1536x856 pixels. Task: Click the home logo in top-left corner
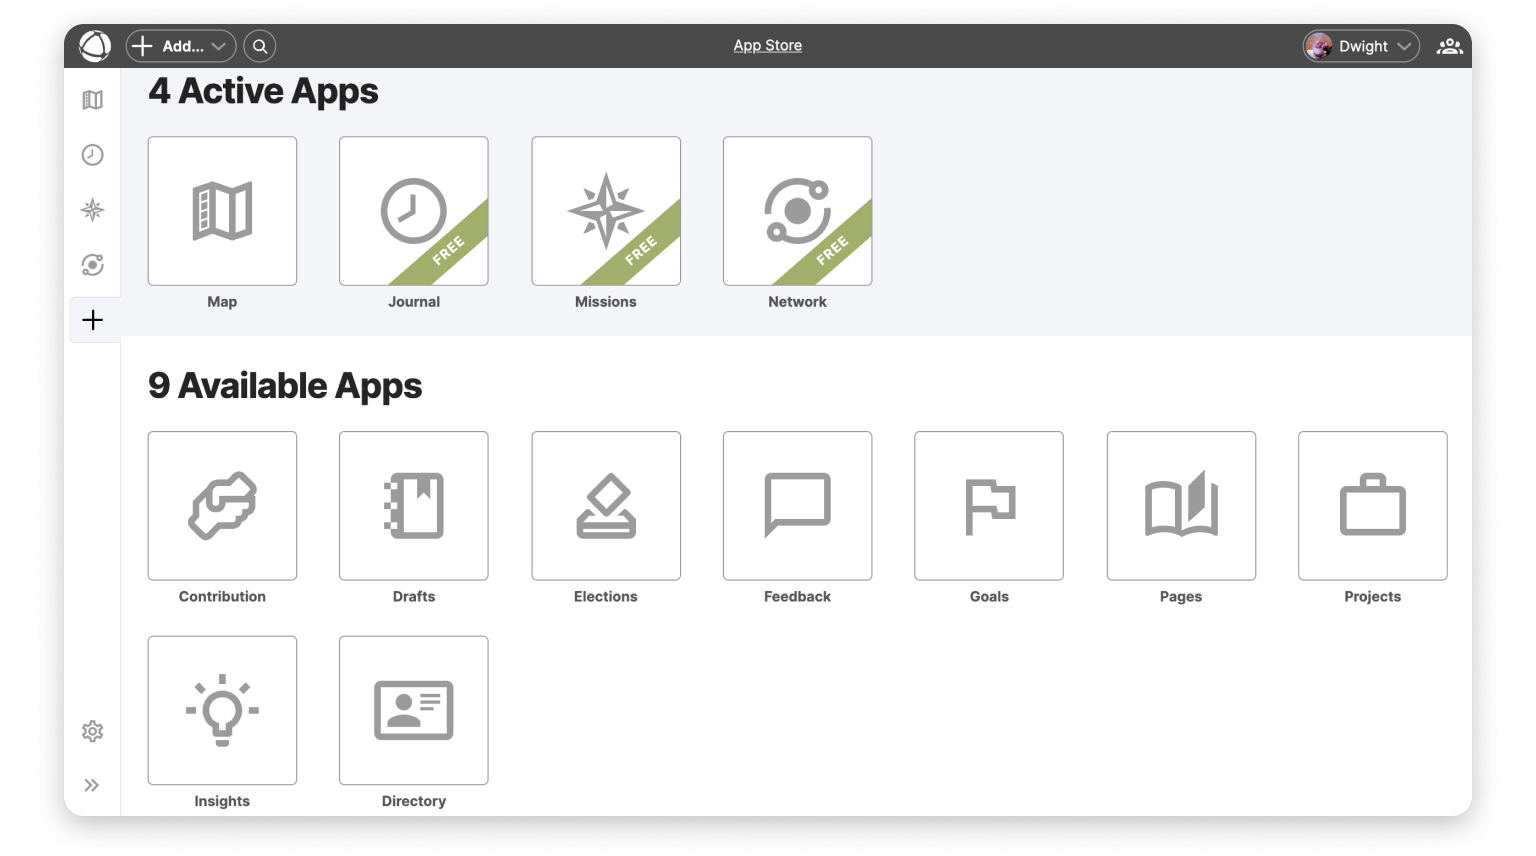pyautogui.click(x=95, y=46)
